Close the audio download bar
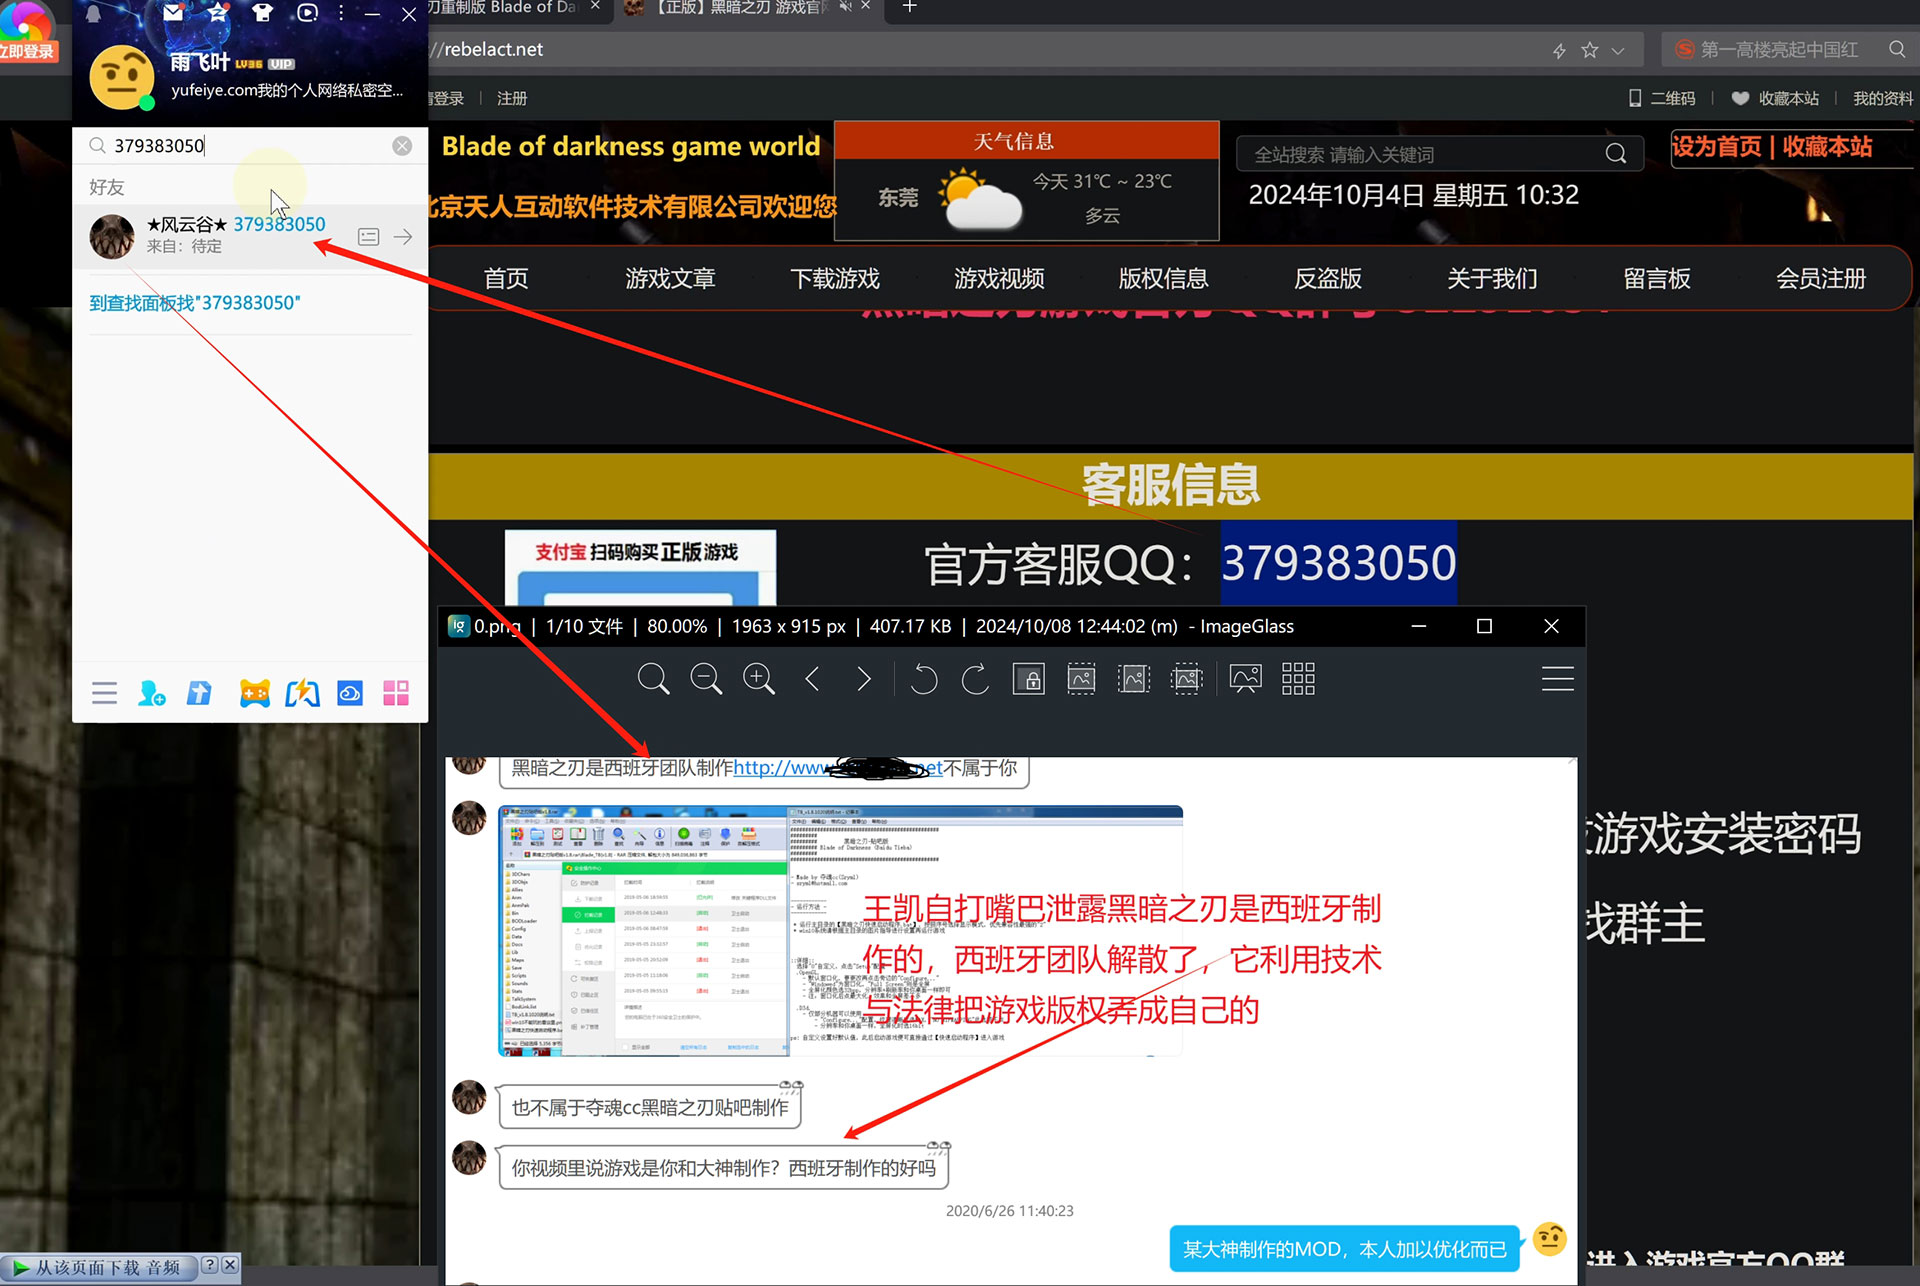Screen dimensions: 1920x1286 [230, 1265]
